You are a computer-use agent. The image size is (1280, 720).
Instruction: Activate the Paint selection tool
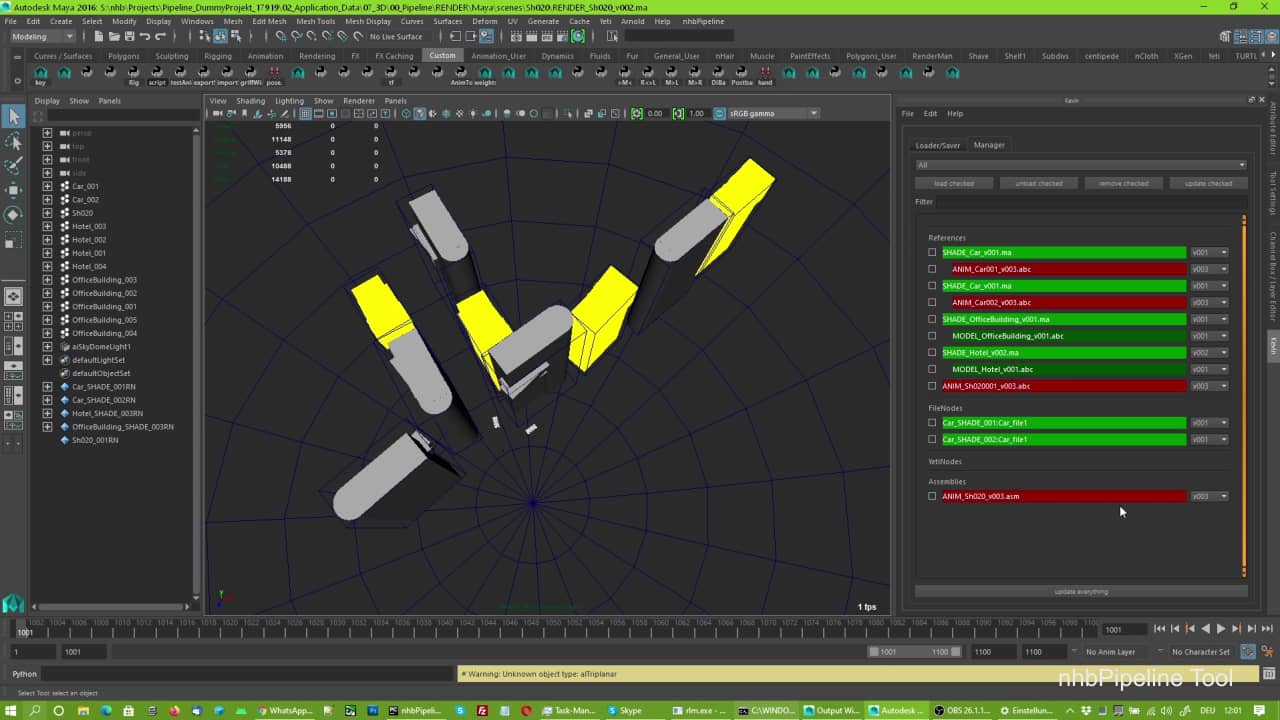tap(13, 165)
